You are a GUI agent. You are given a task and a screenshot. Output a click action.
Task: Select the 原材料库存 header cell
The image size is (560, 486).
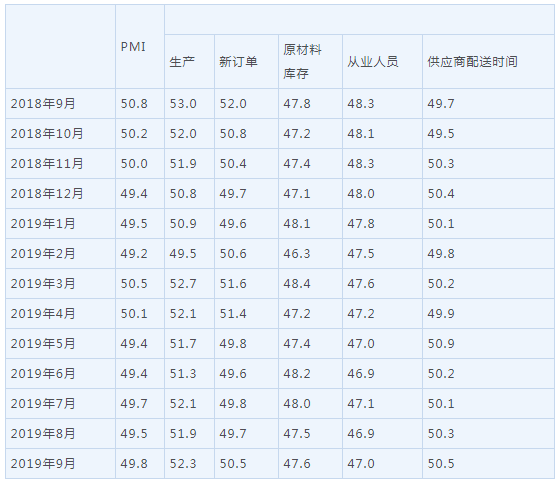[x=302, y=62]
